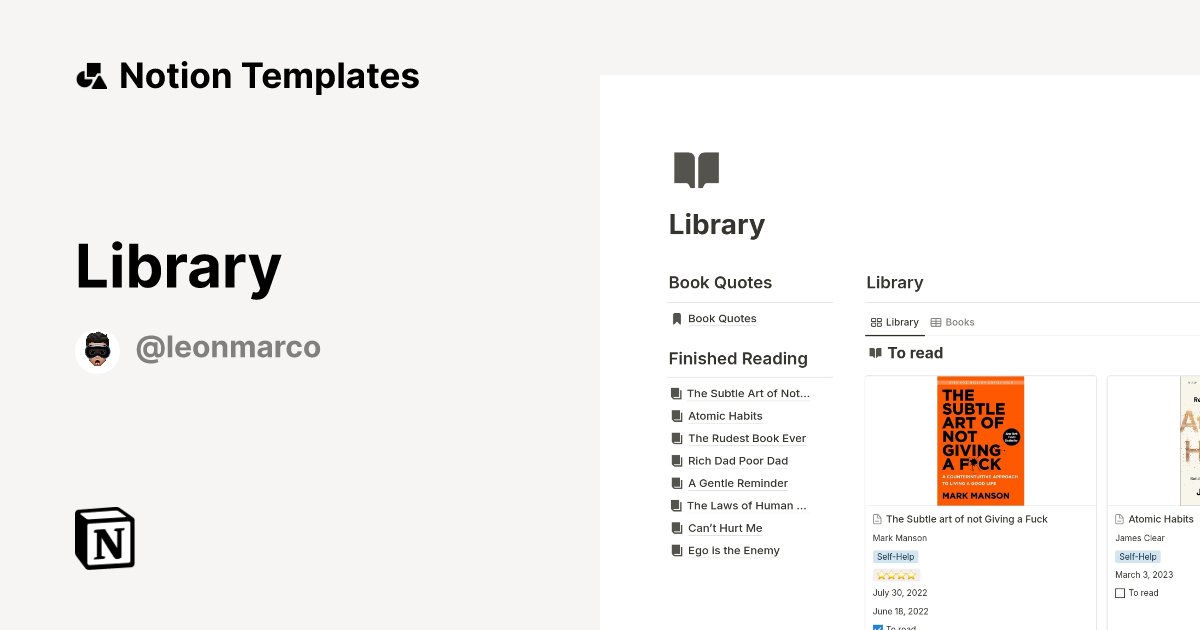The height and width of the screenshot is (630, 1200).
Task: Click Self-Help tag on Subtle art card
Action: (x=895, y=557)
